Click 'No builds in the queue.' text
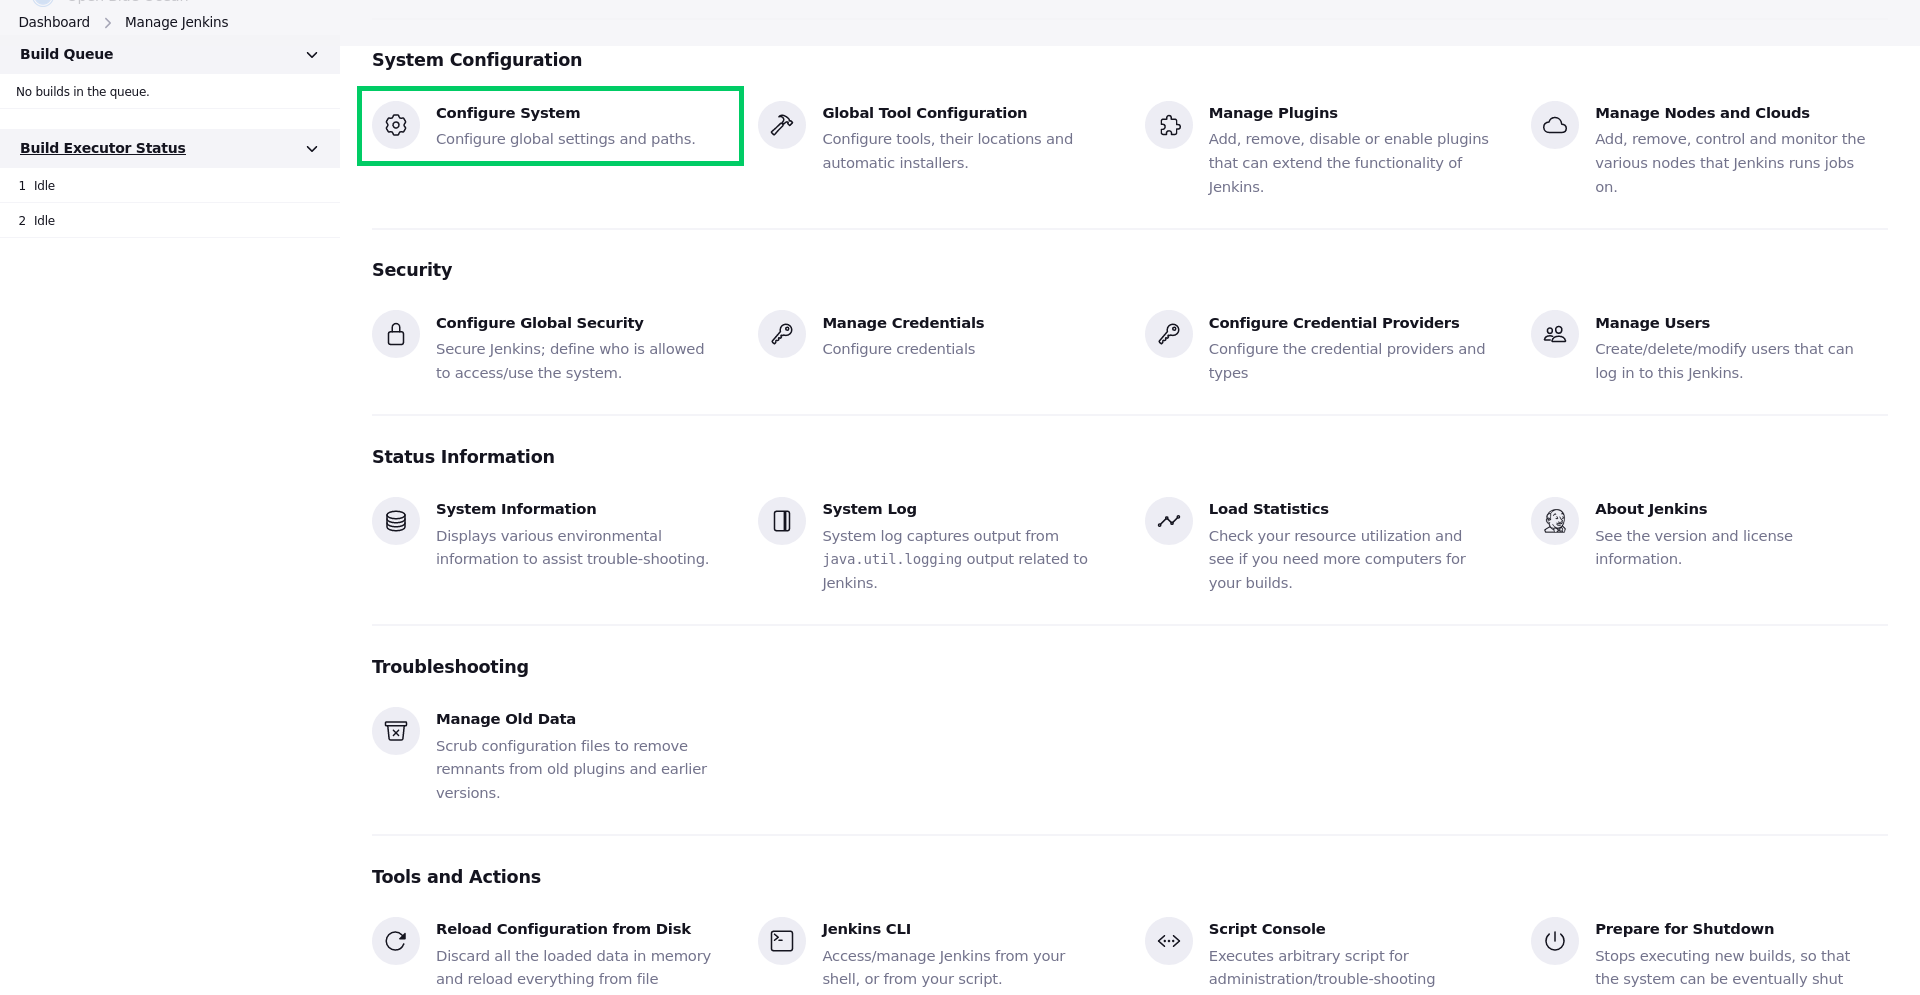This screenshot has width=1920, height=995. coord(83,92)
